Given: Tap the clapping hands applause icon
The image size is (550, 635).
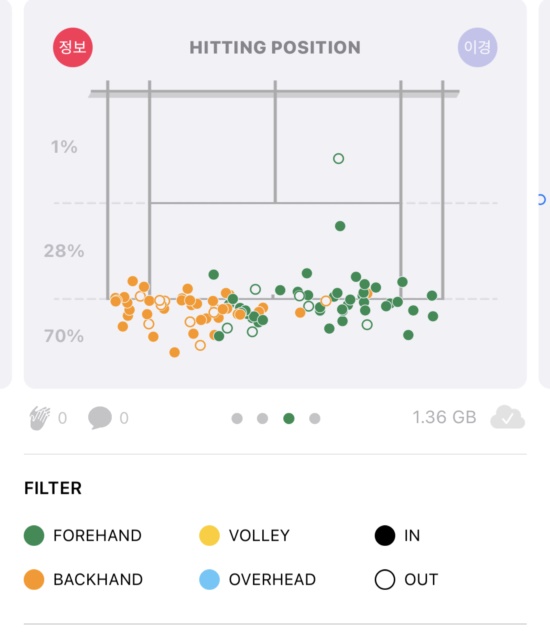Looking at the screenshot, I should click(x=40, y=418).
